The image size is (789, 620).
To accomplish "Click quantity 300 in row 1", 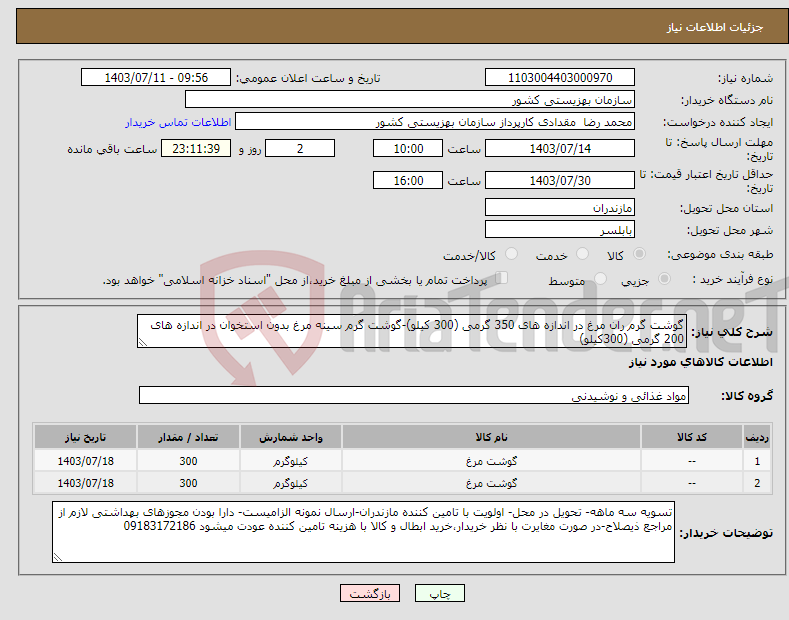I will point(188,461).
